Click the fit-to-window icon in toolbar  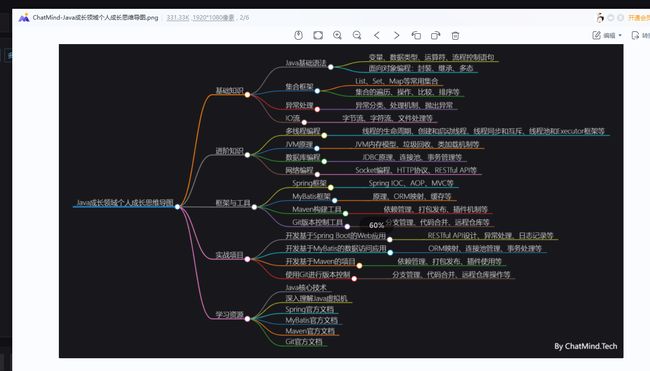coord(318,35)
